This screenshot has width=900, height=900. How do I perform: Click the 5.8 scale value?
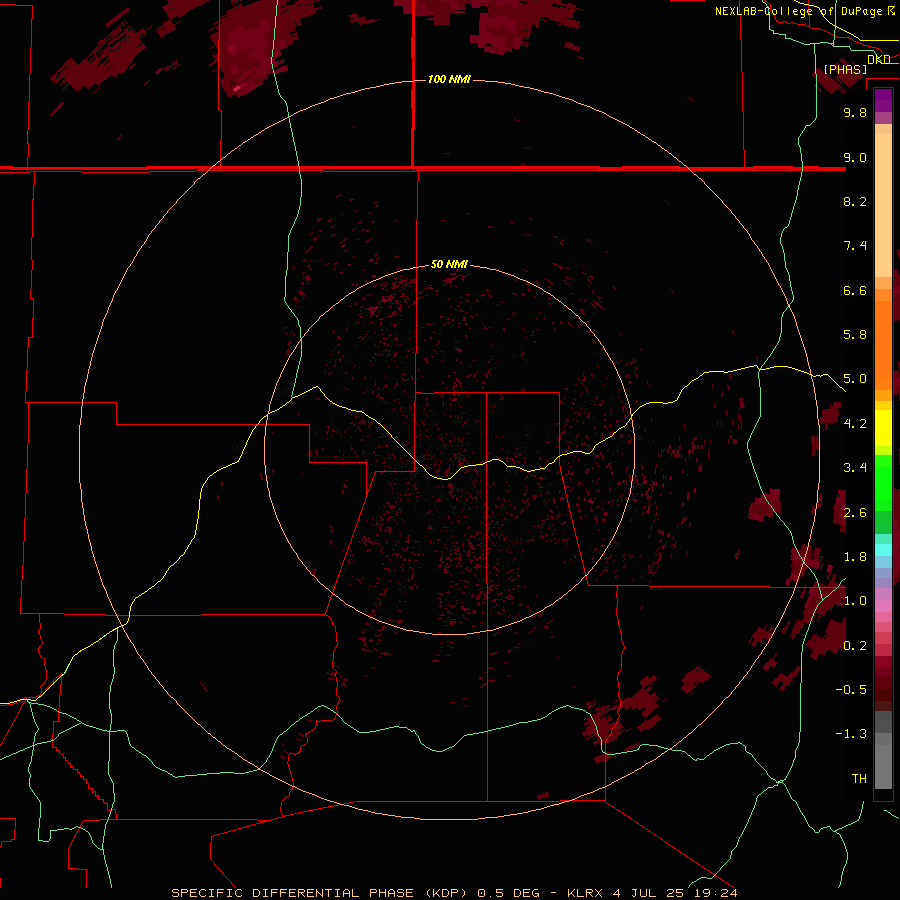click(x=855, y=335)
